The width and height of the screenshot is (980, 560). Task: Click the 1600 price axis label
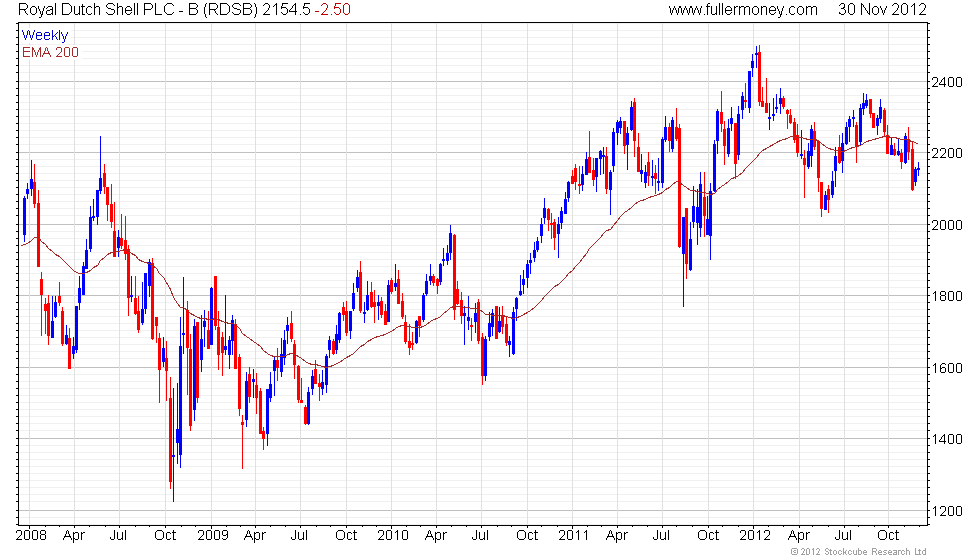click(x=946, y=368)
